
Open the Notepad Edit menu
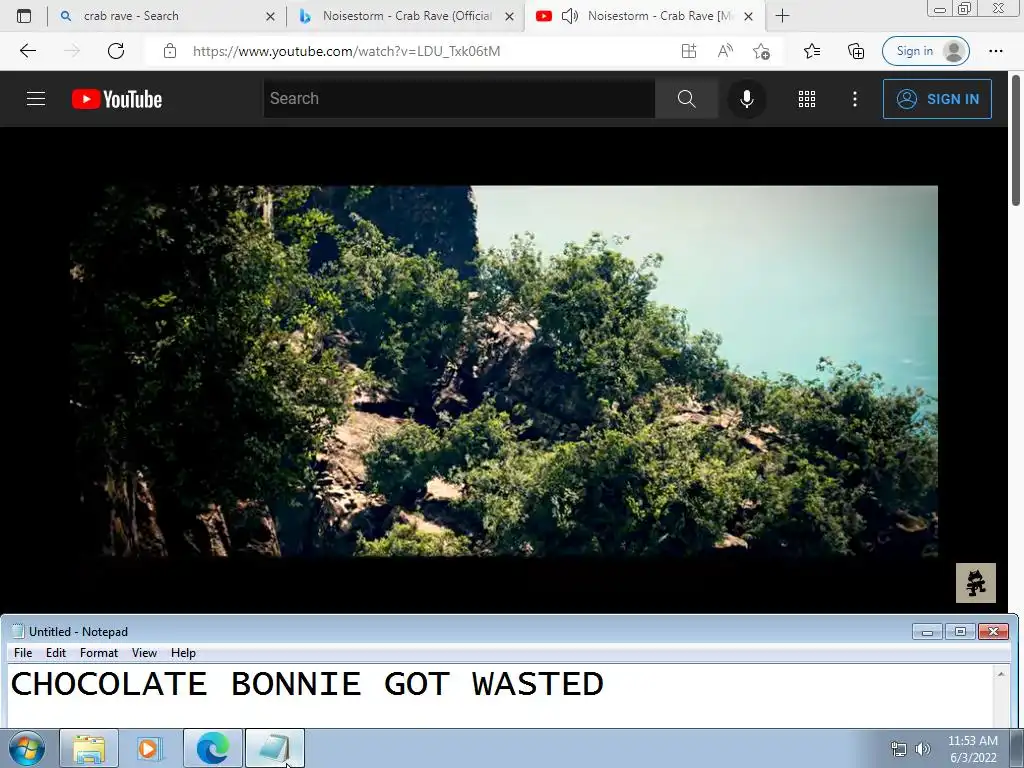point(56,652)
